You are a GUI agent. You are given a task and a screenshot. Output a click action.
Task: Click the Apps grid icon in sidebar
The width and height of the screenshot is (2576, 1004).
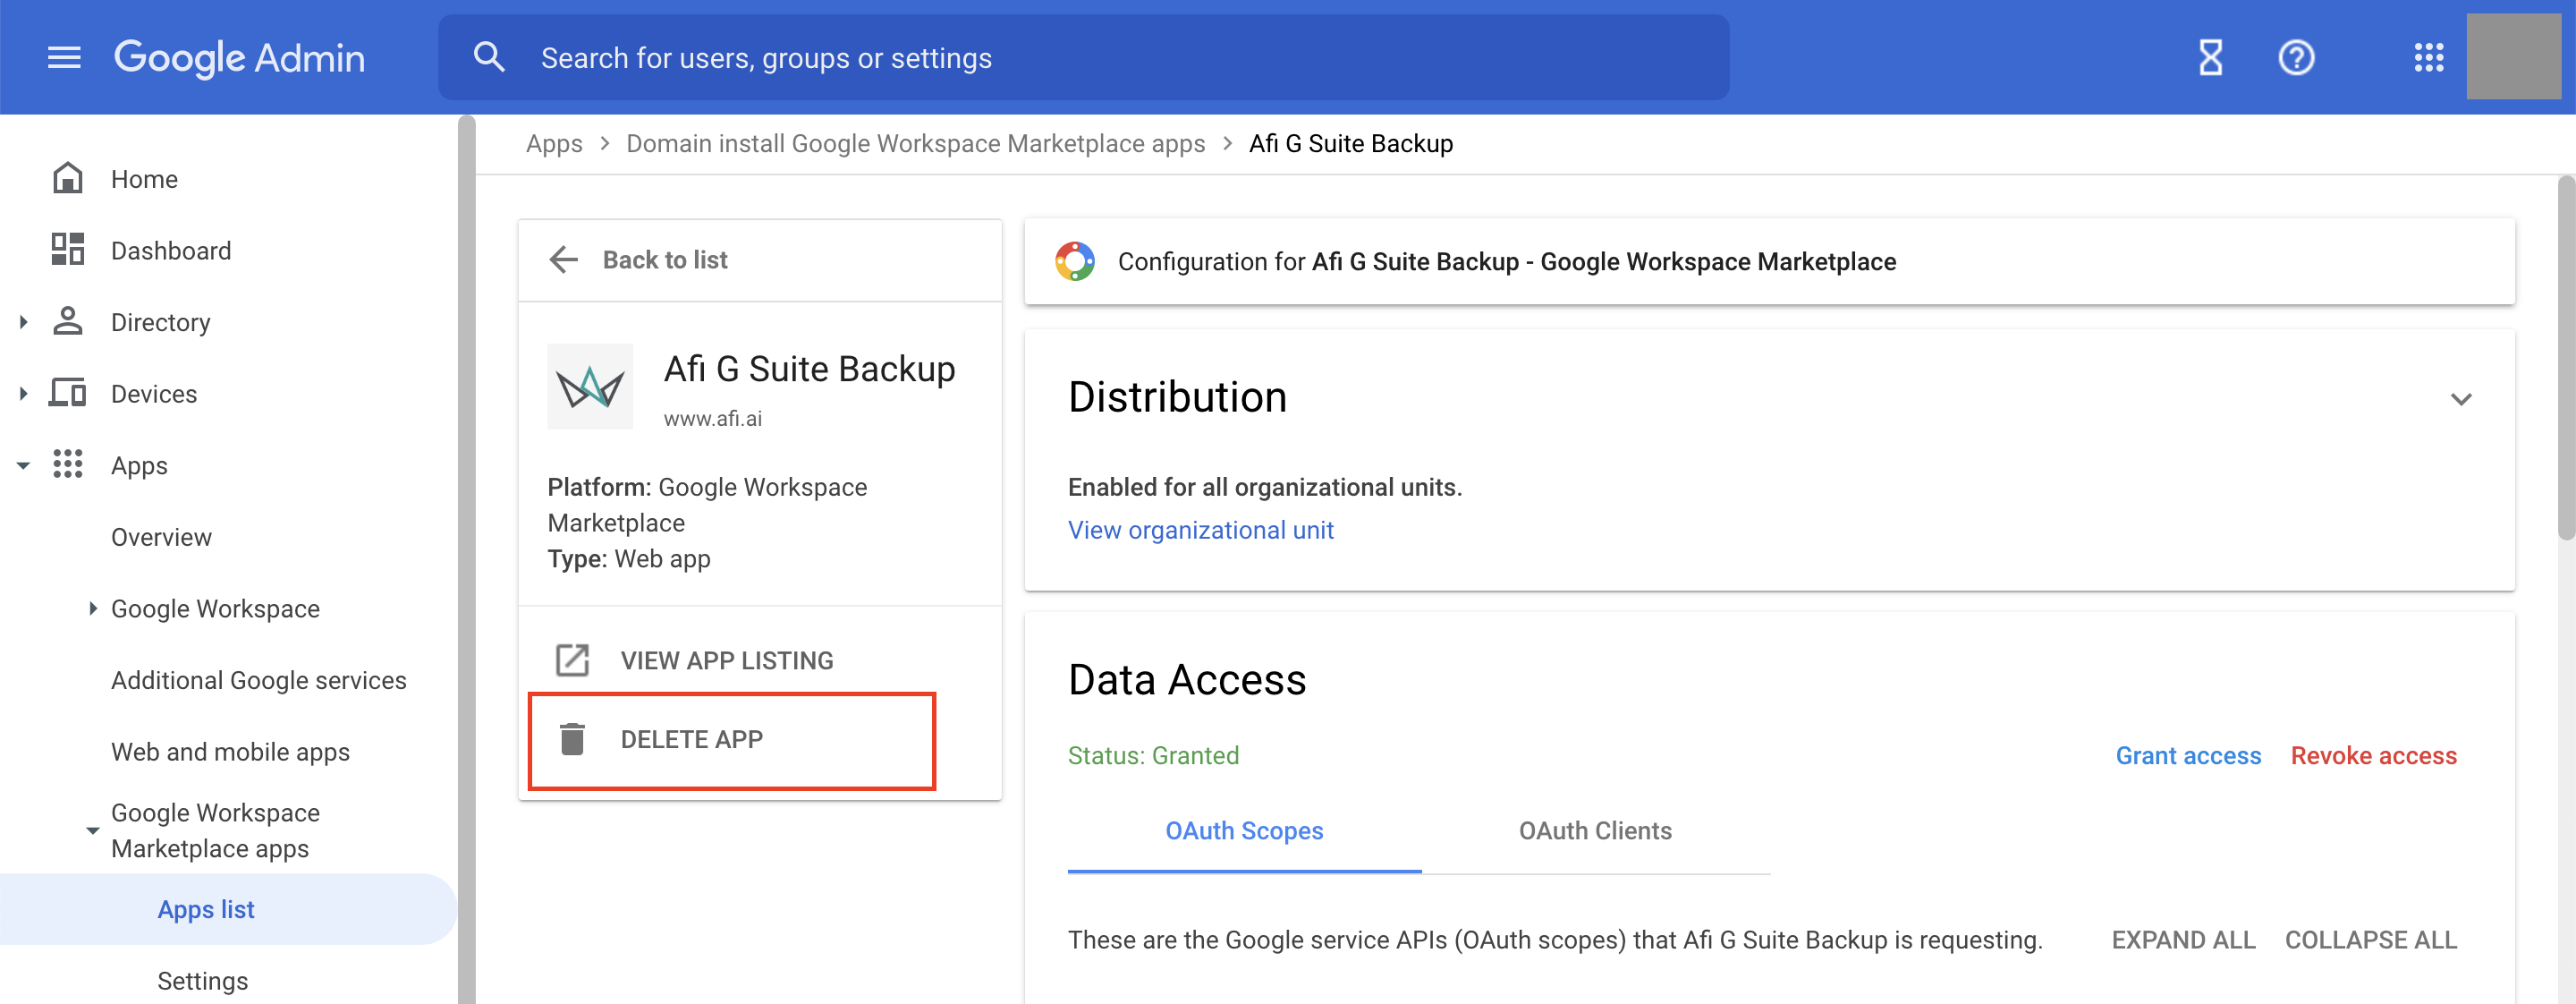[x=67, y=464]
